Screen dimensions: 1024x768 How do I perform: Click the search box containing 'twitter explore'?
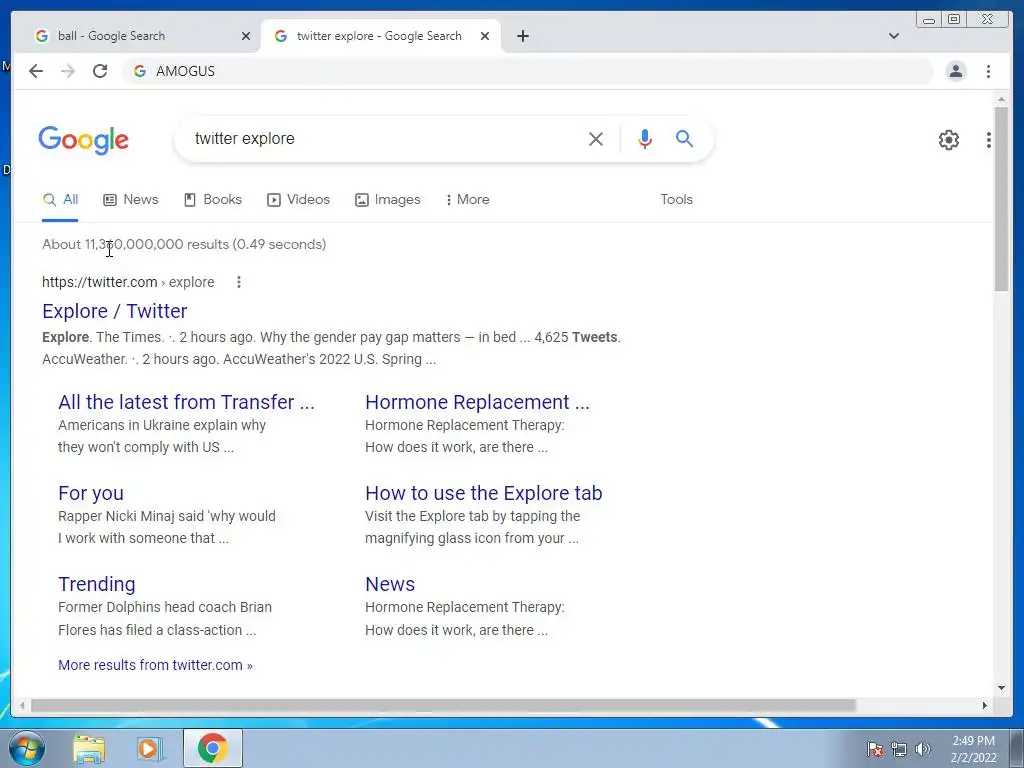385,138
